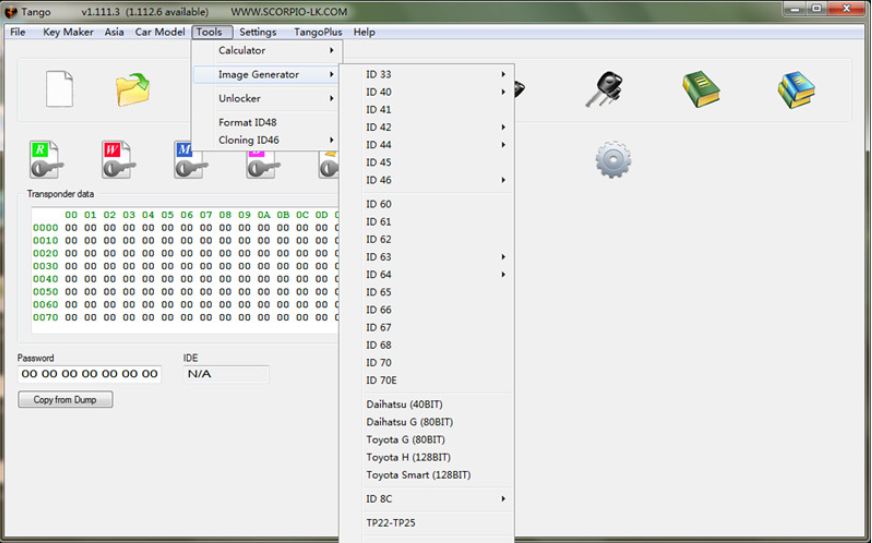Viewport: 872px width, 543px height.
Task: Click the IDE N/A field
Action: (x=226, y=374)
